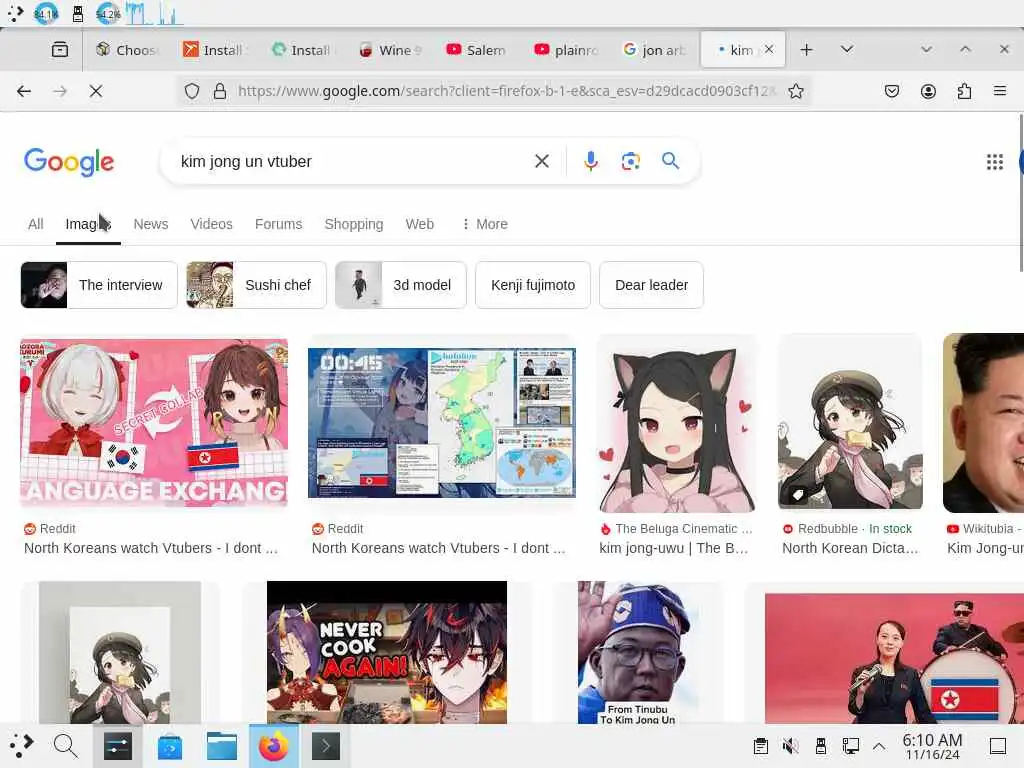Screen dimensions: 1024x768
Task: Select the Videos results tab
Action: point(212,224)
